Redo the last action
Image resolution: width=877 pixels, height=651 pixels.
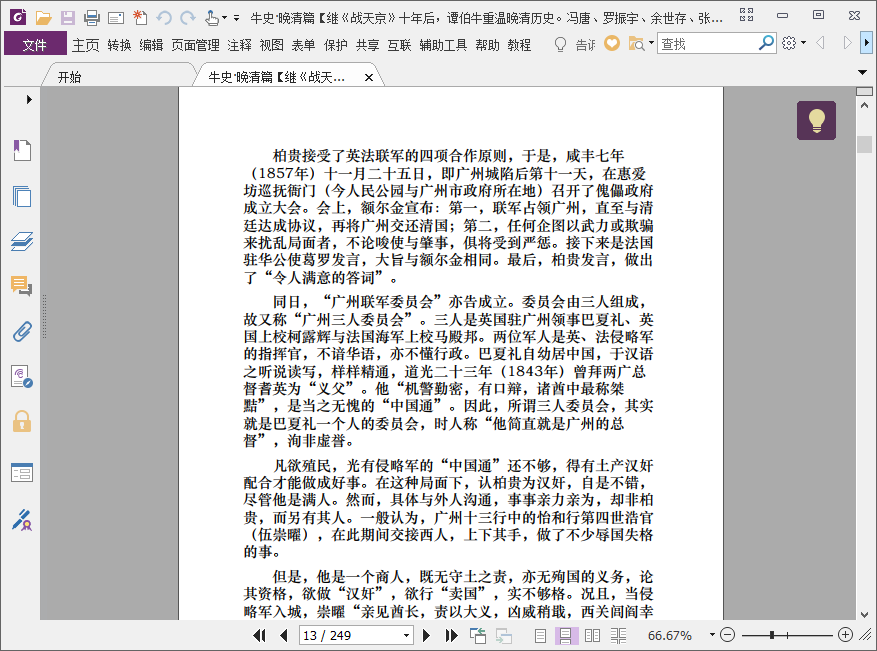(x=187, y=18)
